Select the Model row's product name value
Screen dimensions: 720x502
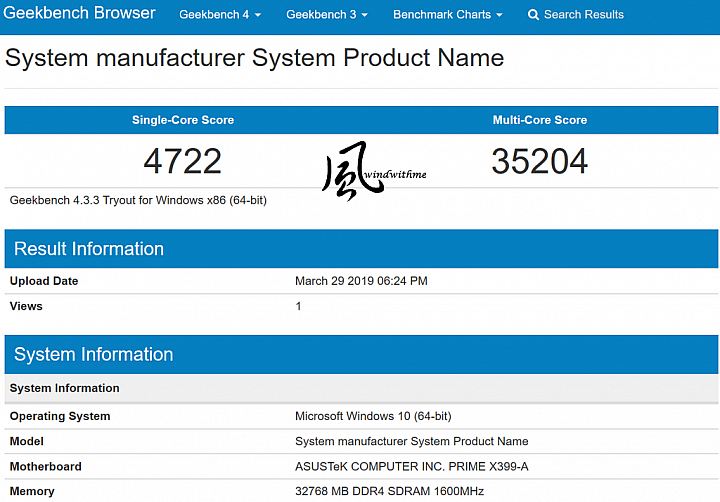click(411, 441)
